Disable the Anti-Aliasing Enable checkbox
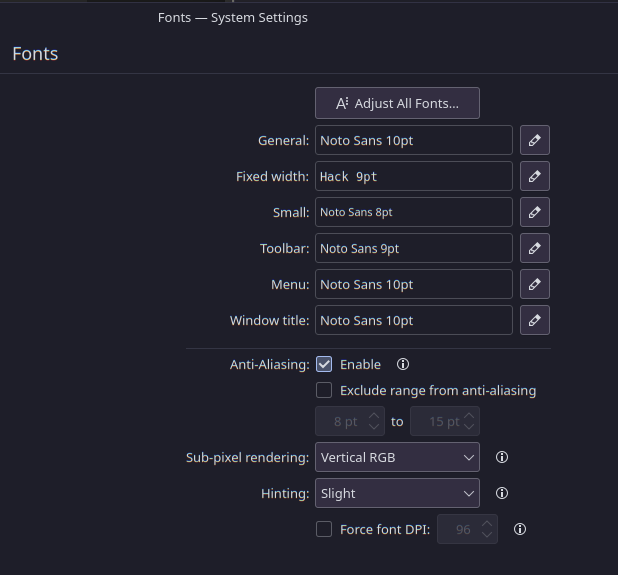Screen dimensions: 618x575 pyautogui.click(x=324, y=365)
